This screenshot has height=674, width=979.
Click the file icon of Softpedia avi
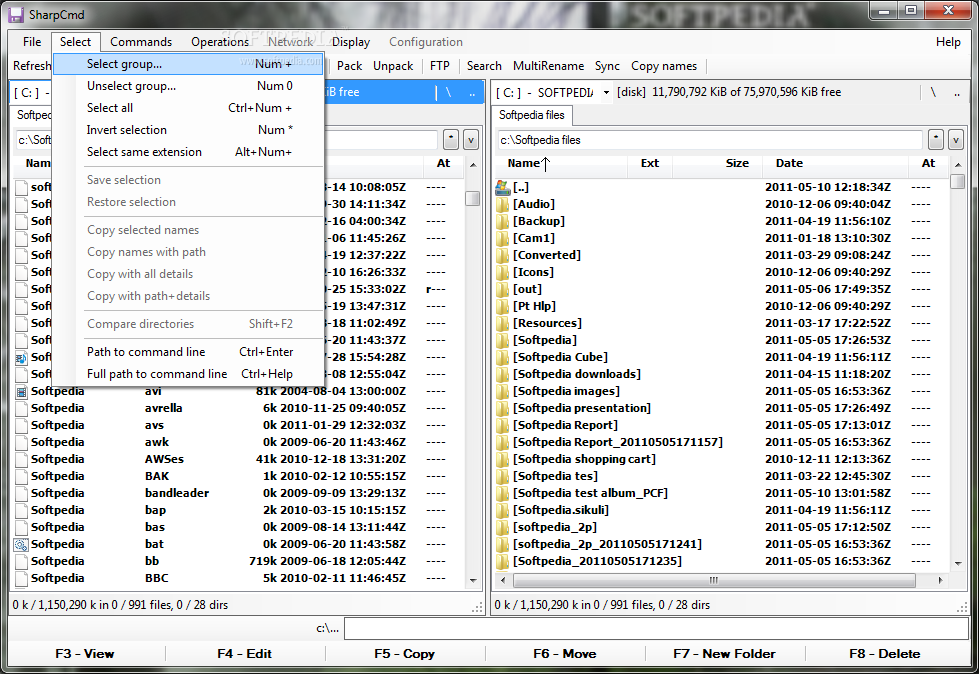pyautogui.click(x=21, y=391)
